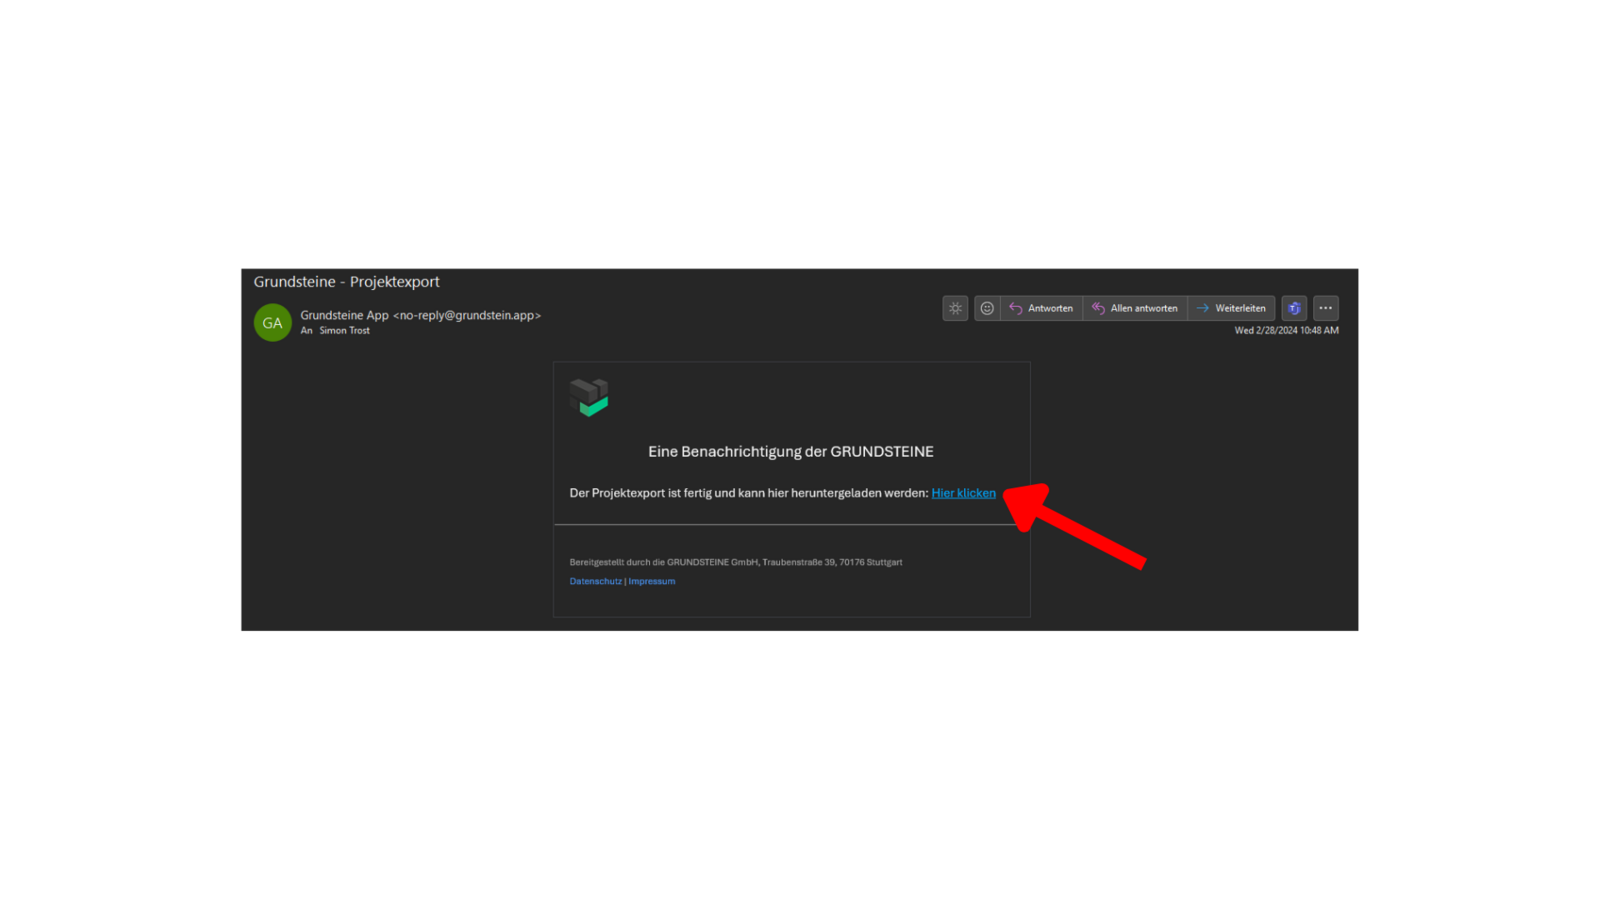The image size is (1600, 900).
Task: Select sender Grundsteine App no-reply address
Action: 421,315
